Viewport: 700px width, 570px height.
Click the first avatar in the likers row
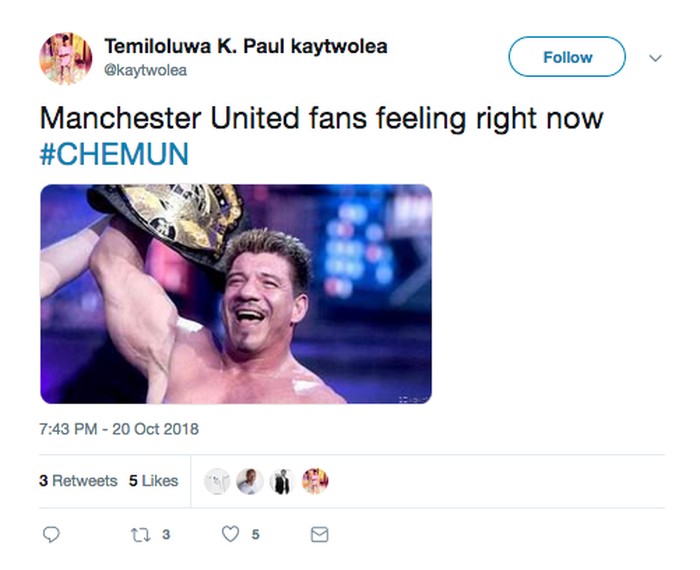tap(217, 481)
